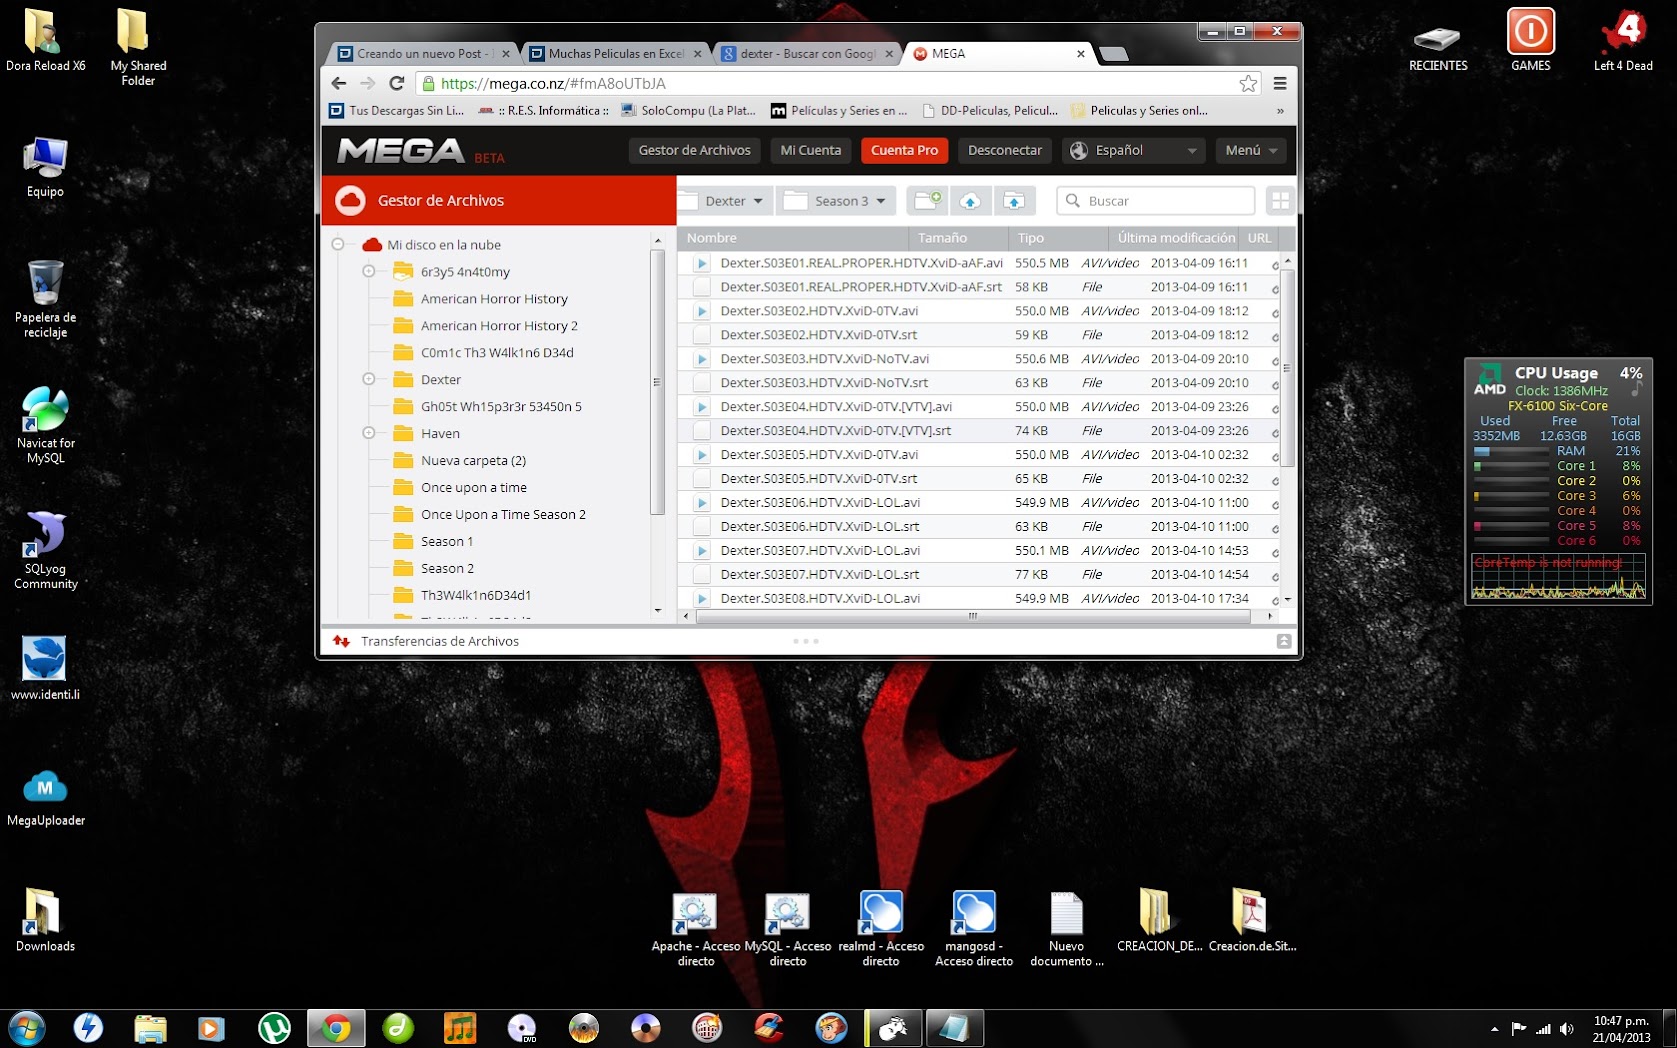Viewport: 1677px width, 1048px height.
Task: Open the Español language dropdown
Action: pos(1134,151)
